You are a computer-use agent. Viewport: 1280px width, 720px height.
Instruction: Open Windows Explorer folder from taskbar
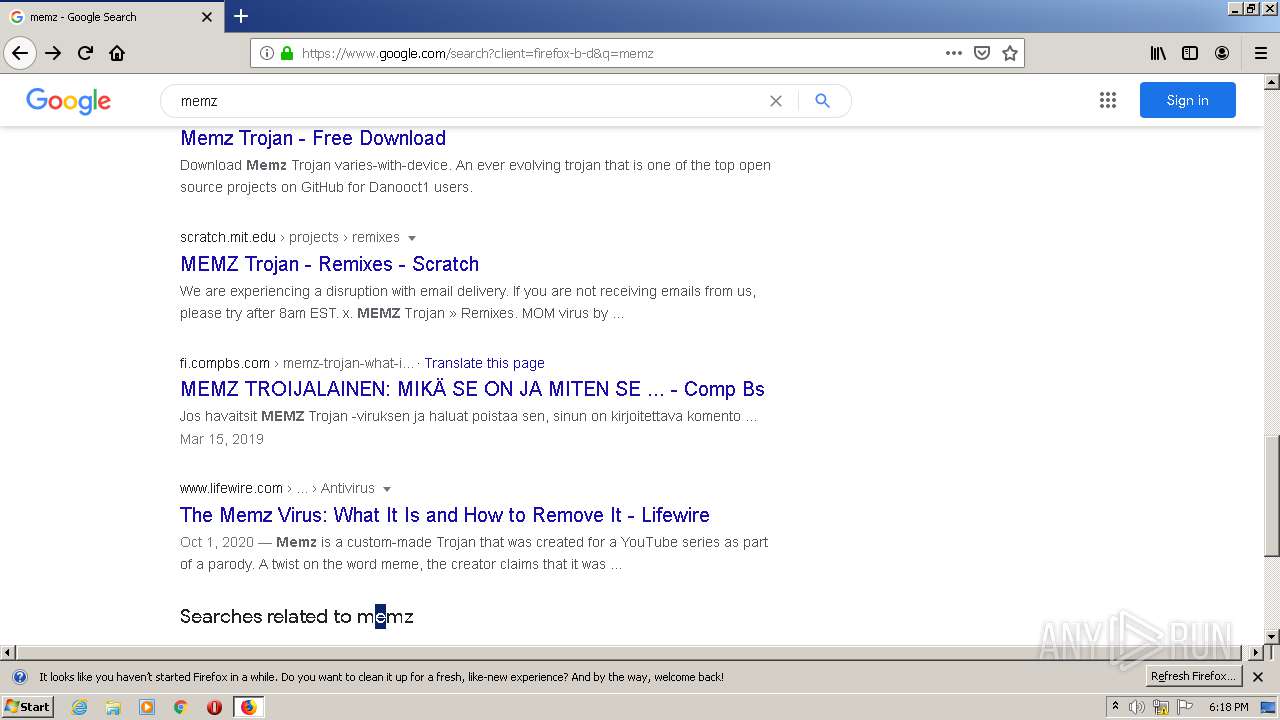point(113,707)
